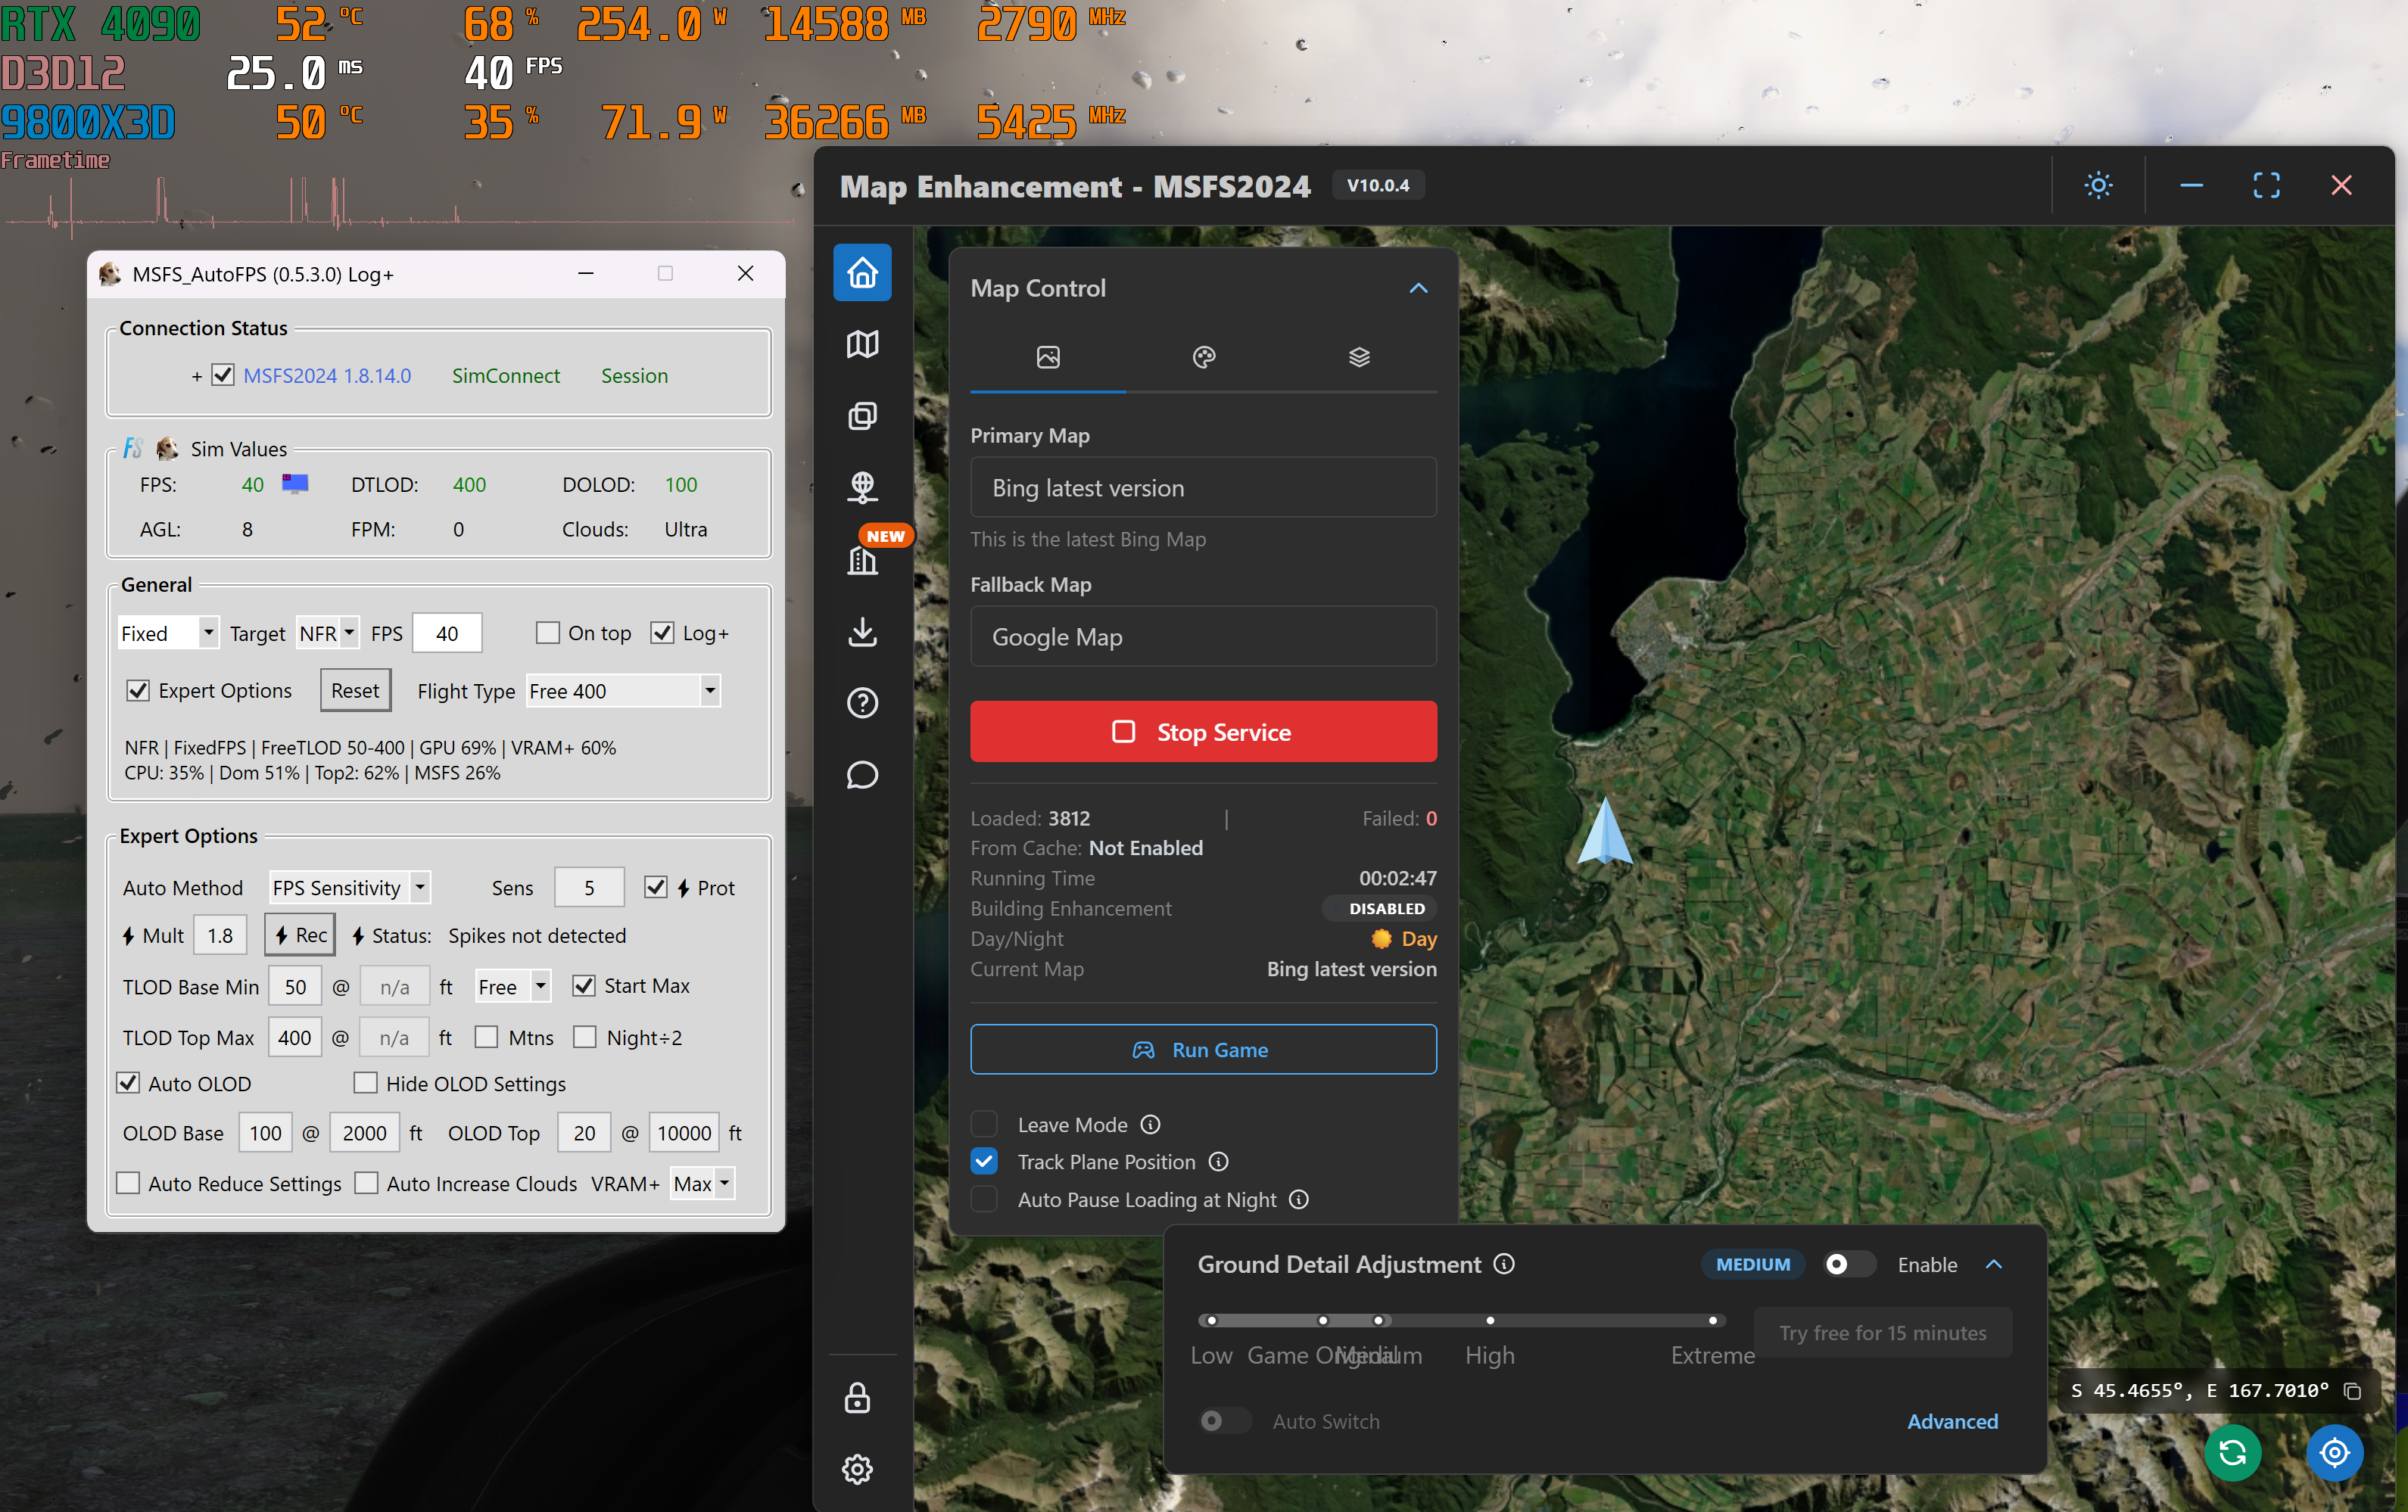Viewport: 2408px width, 1512px height.
Task: Copy the coordinates with the copy icon
Action: (2353, 1391)
